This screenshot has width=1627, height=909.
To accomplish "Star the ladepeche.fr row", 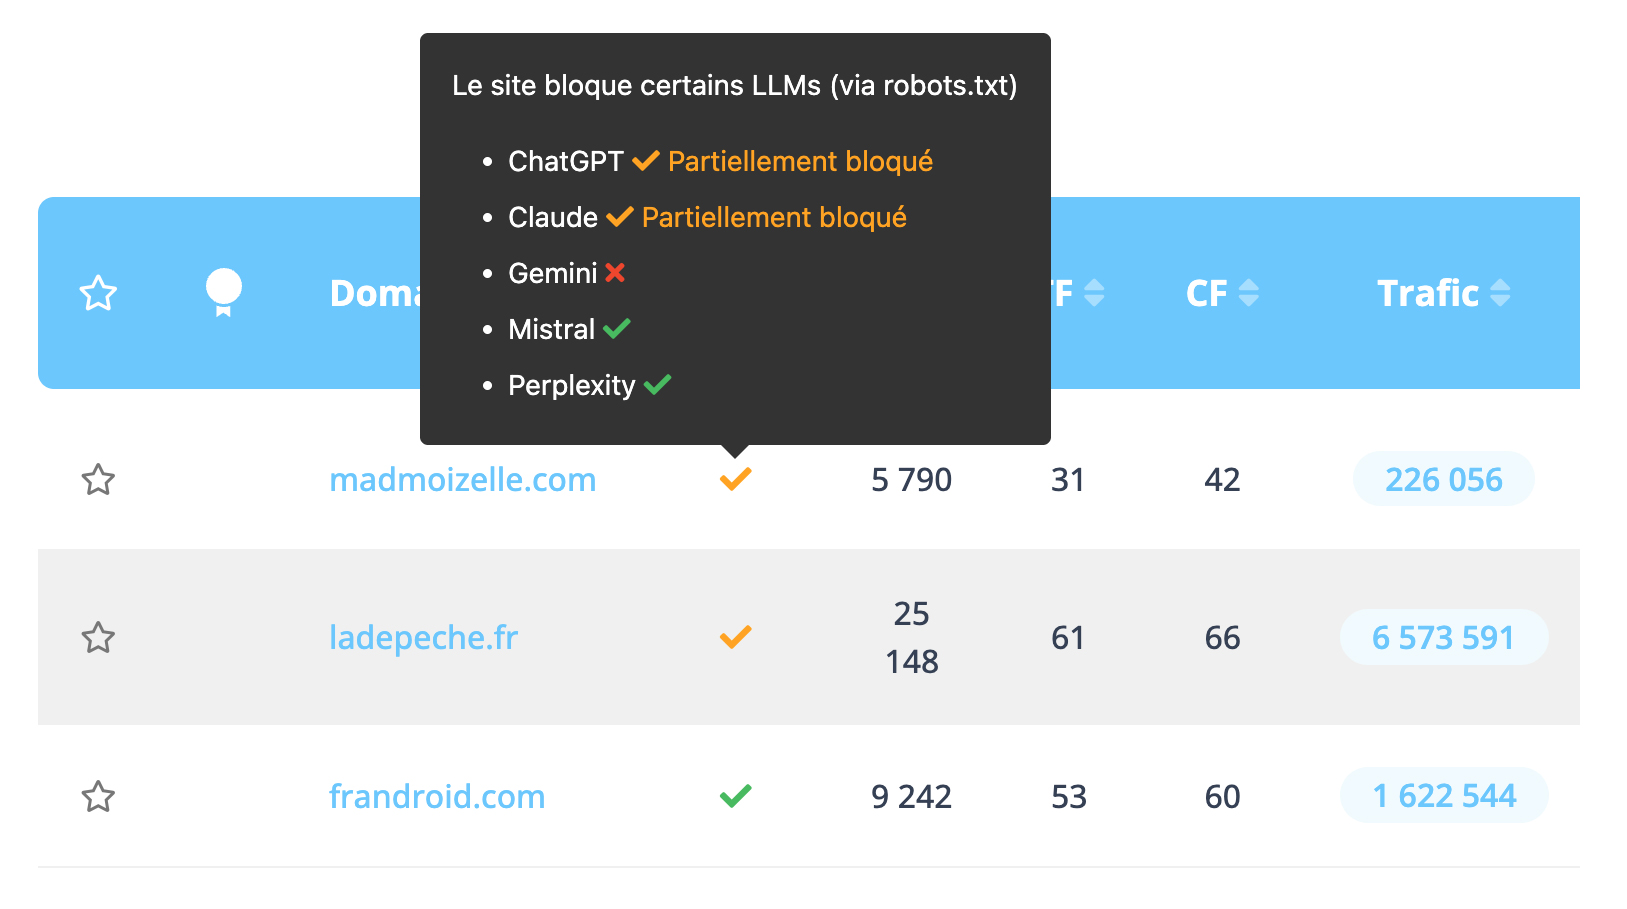I will click(x=98, y=638).
